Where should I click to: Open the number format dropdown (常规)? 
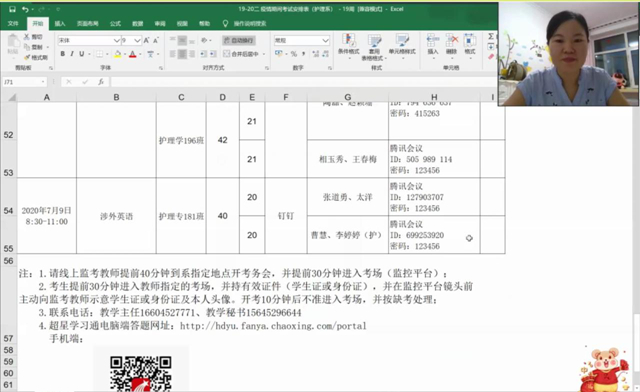(325, 40)
